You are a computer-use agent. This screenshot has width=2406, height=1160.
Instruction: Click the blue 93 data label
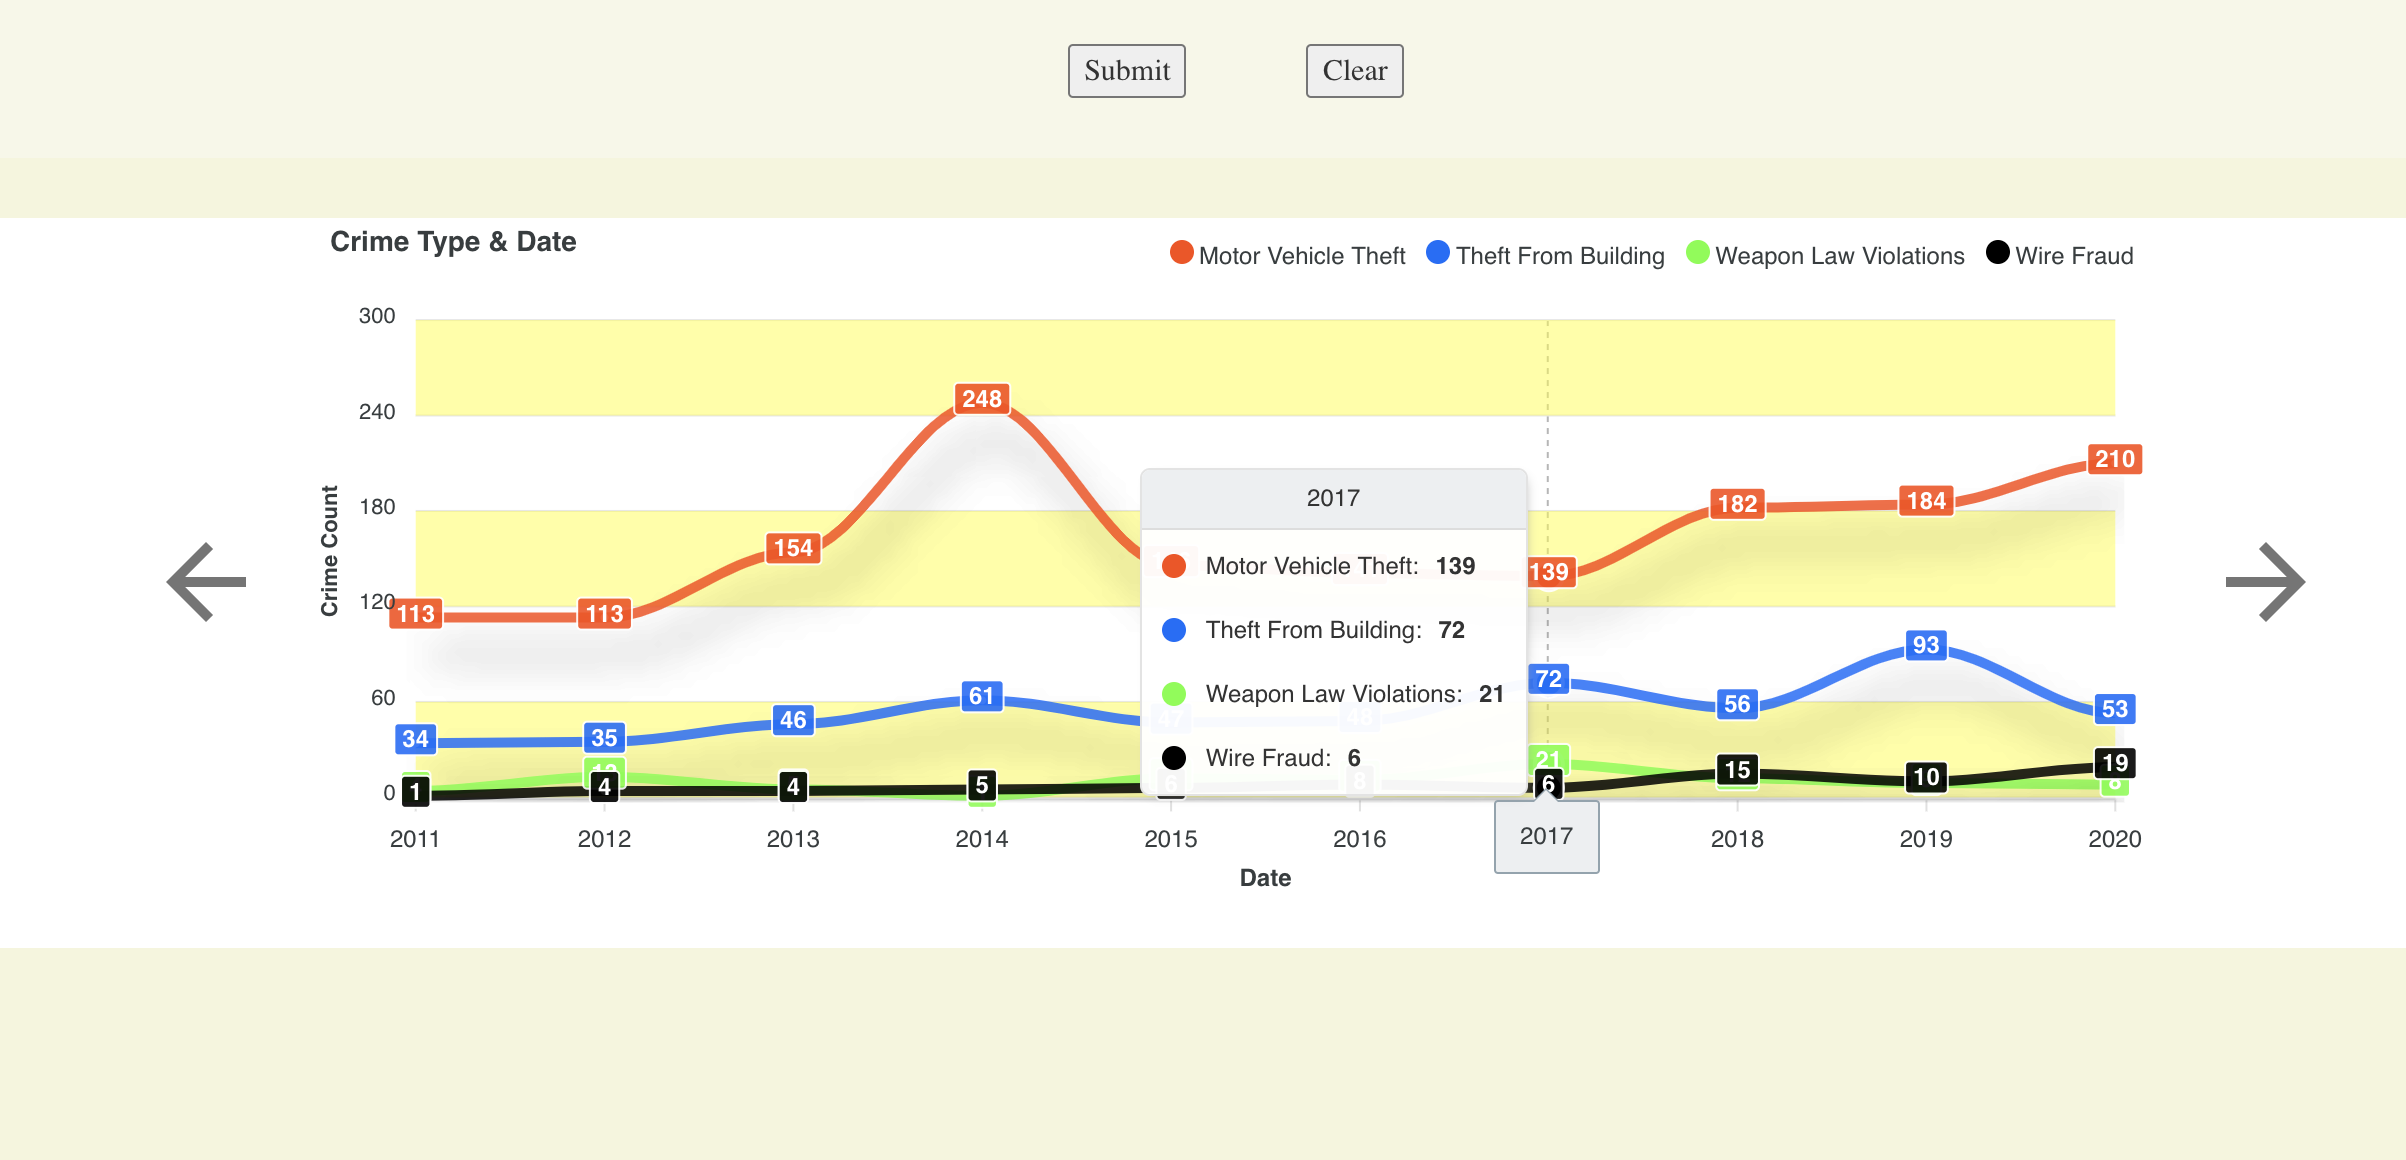[1925, 645]
